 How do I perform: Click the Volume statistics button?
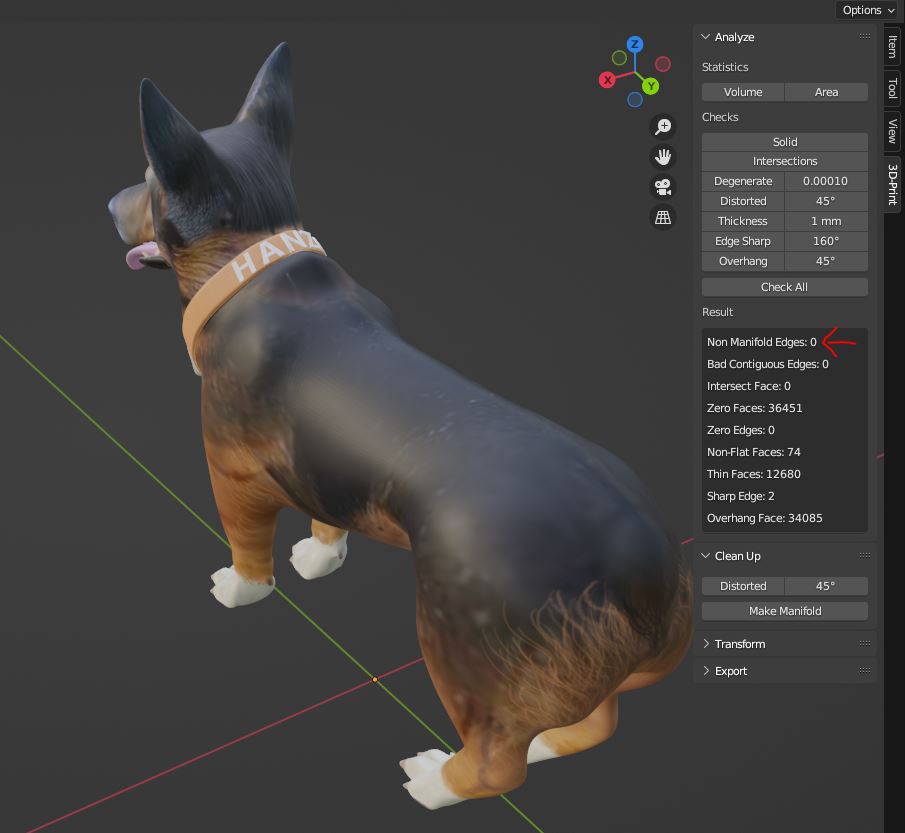pyautogui.click(x=743, y=92)
